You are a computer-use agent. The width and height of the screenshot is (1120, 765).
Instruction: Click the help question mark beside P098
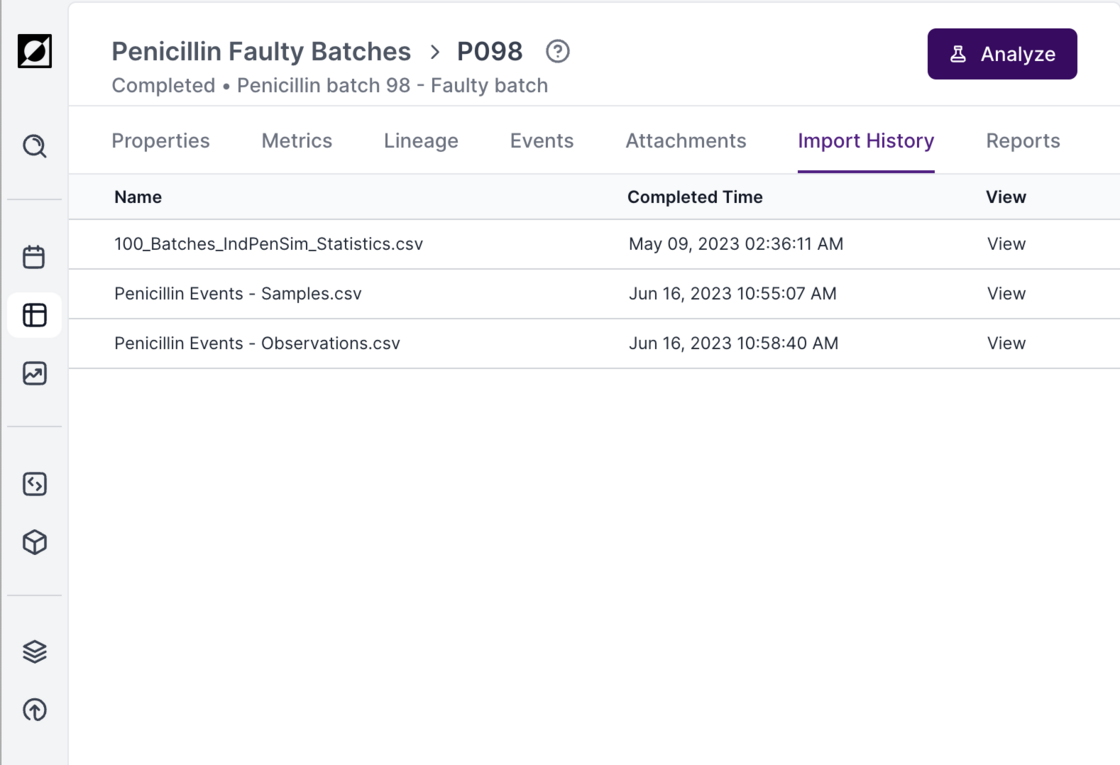click(558, 51)
